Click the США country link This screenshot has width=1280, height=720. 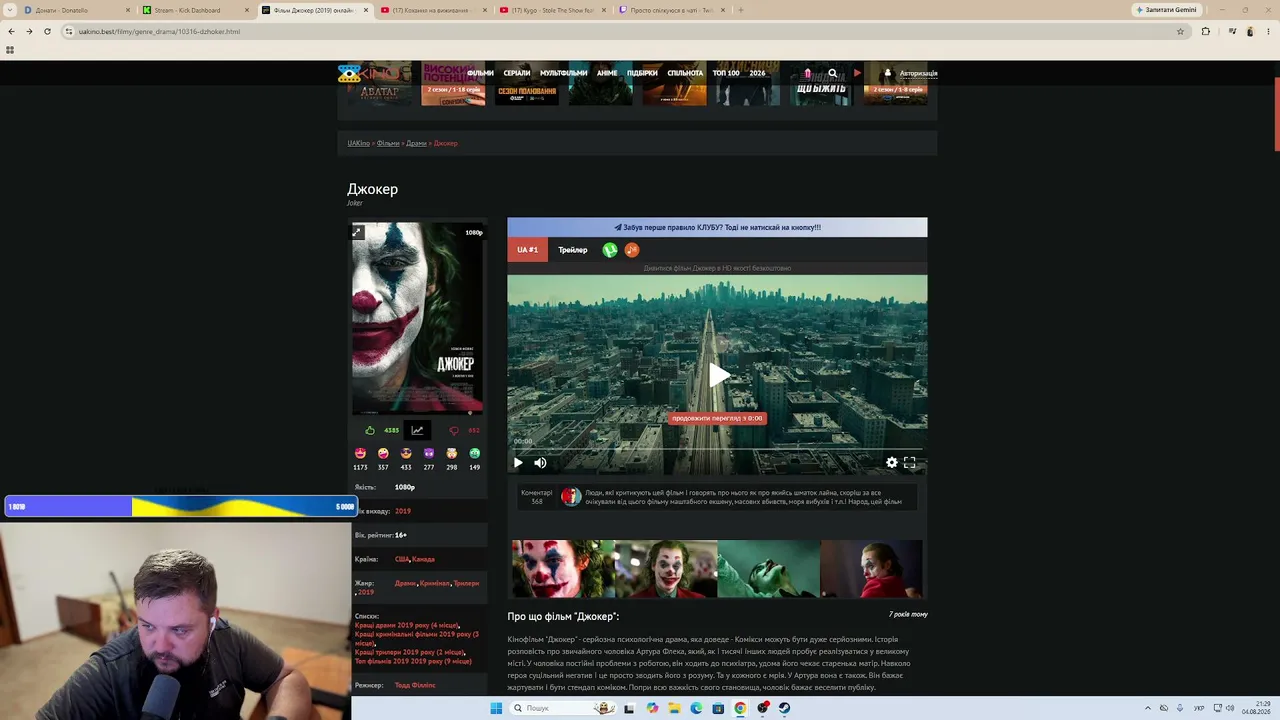coord(402,559)
